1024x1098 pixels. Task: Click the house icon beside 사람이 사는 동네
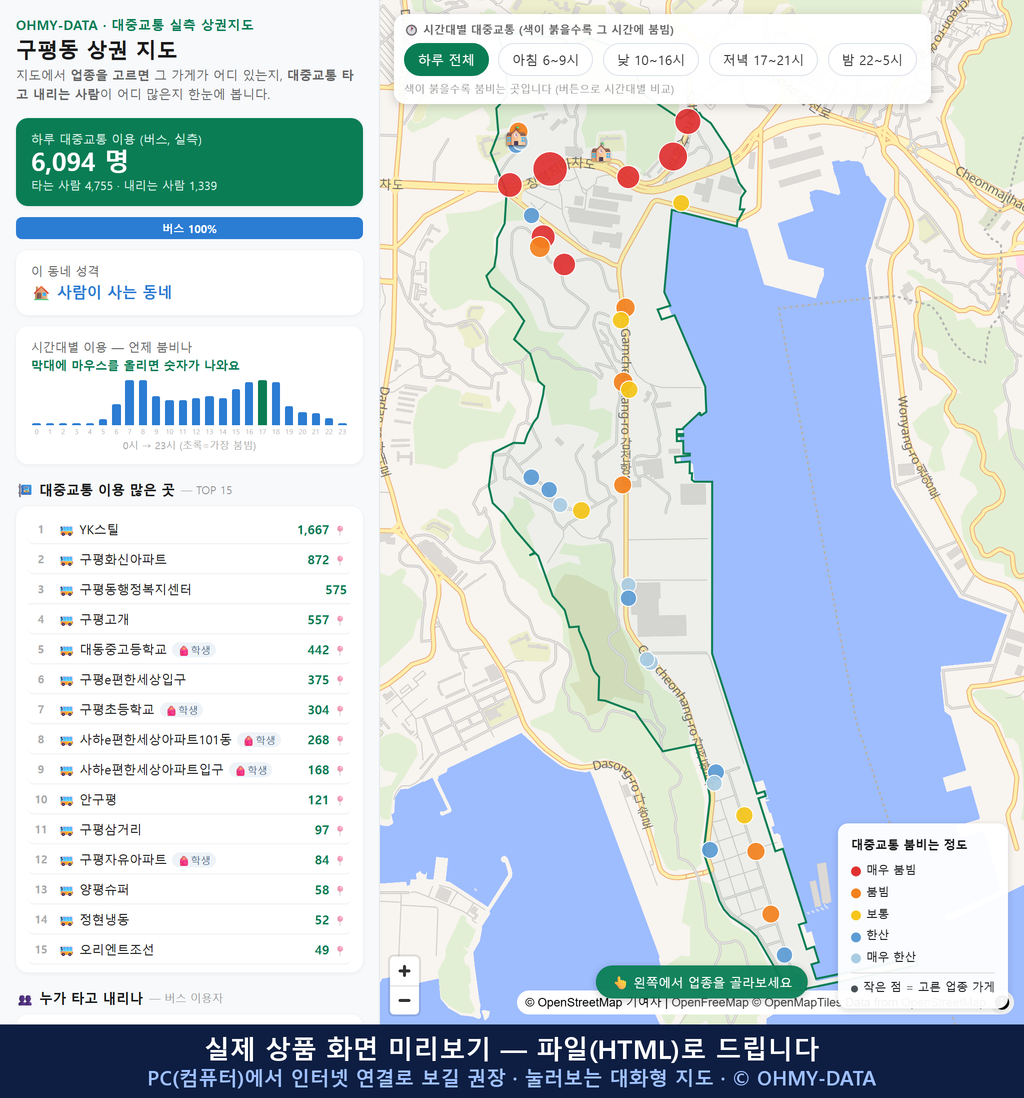[x=41, y=293]
